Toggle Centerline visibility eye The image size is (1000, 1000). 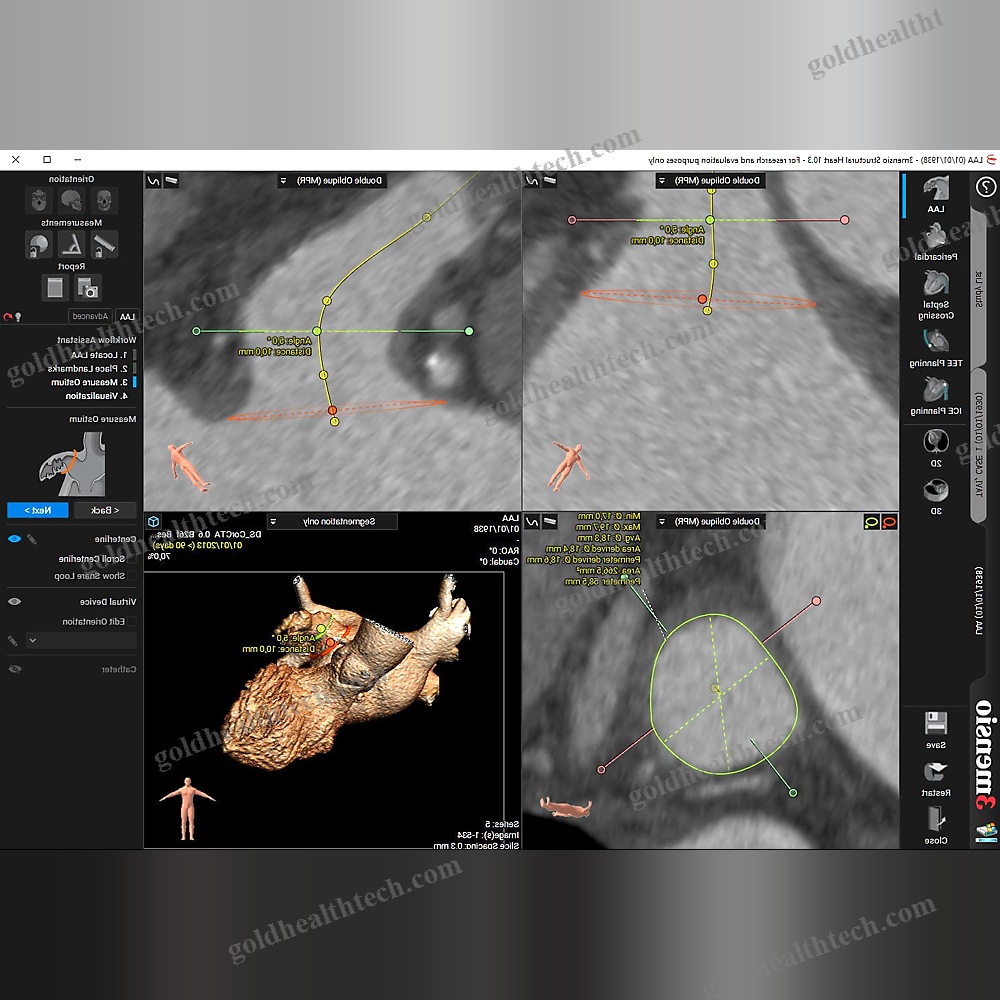(14, 539)
